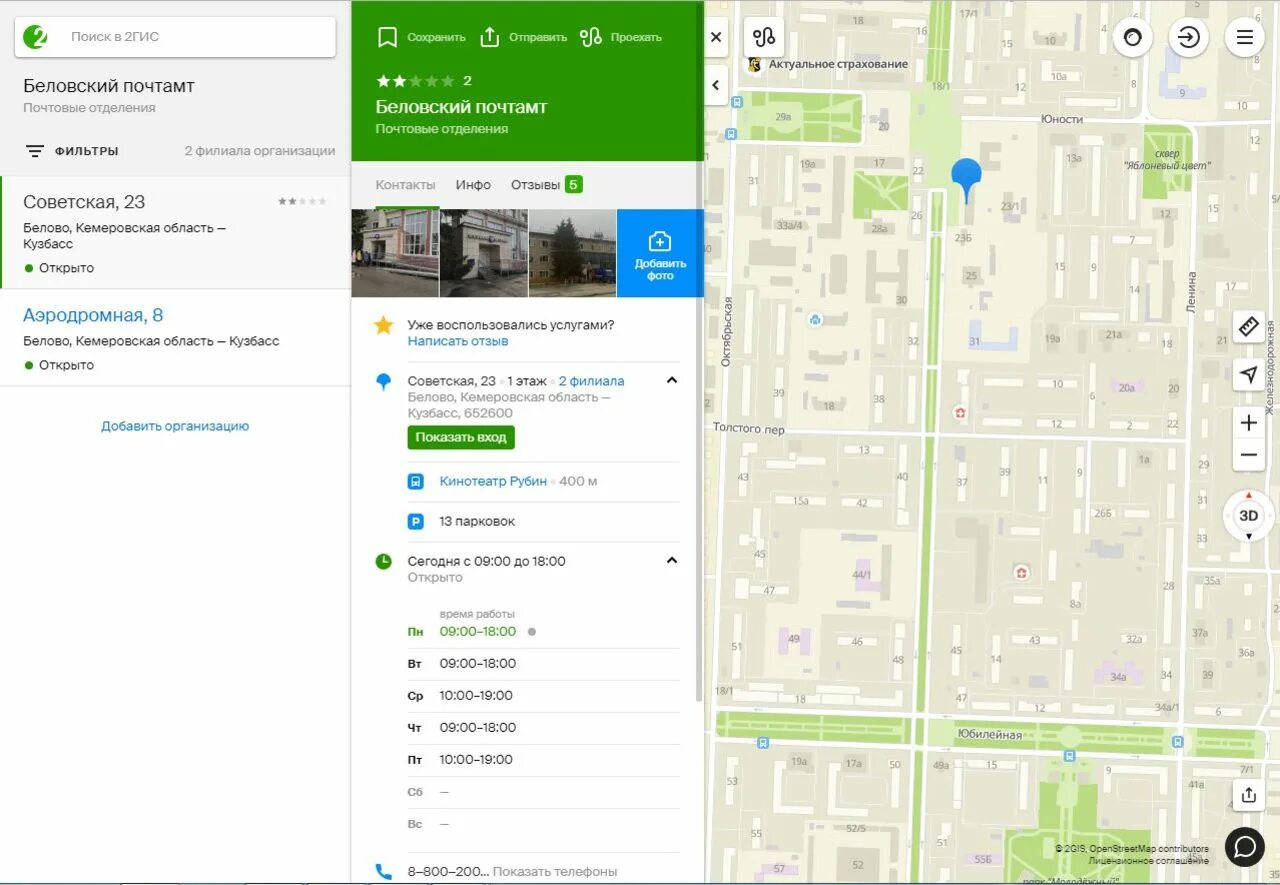Screen dimensions: 1280x885
Task: Open the first building photo
Action: (x=395, y=253)
